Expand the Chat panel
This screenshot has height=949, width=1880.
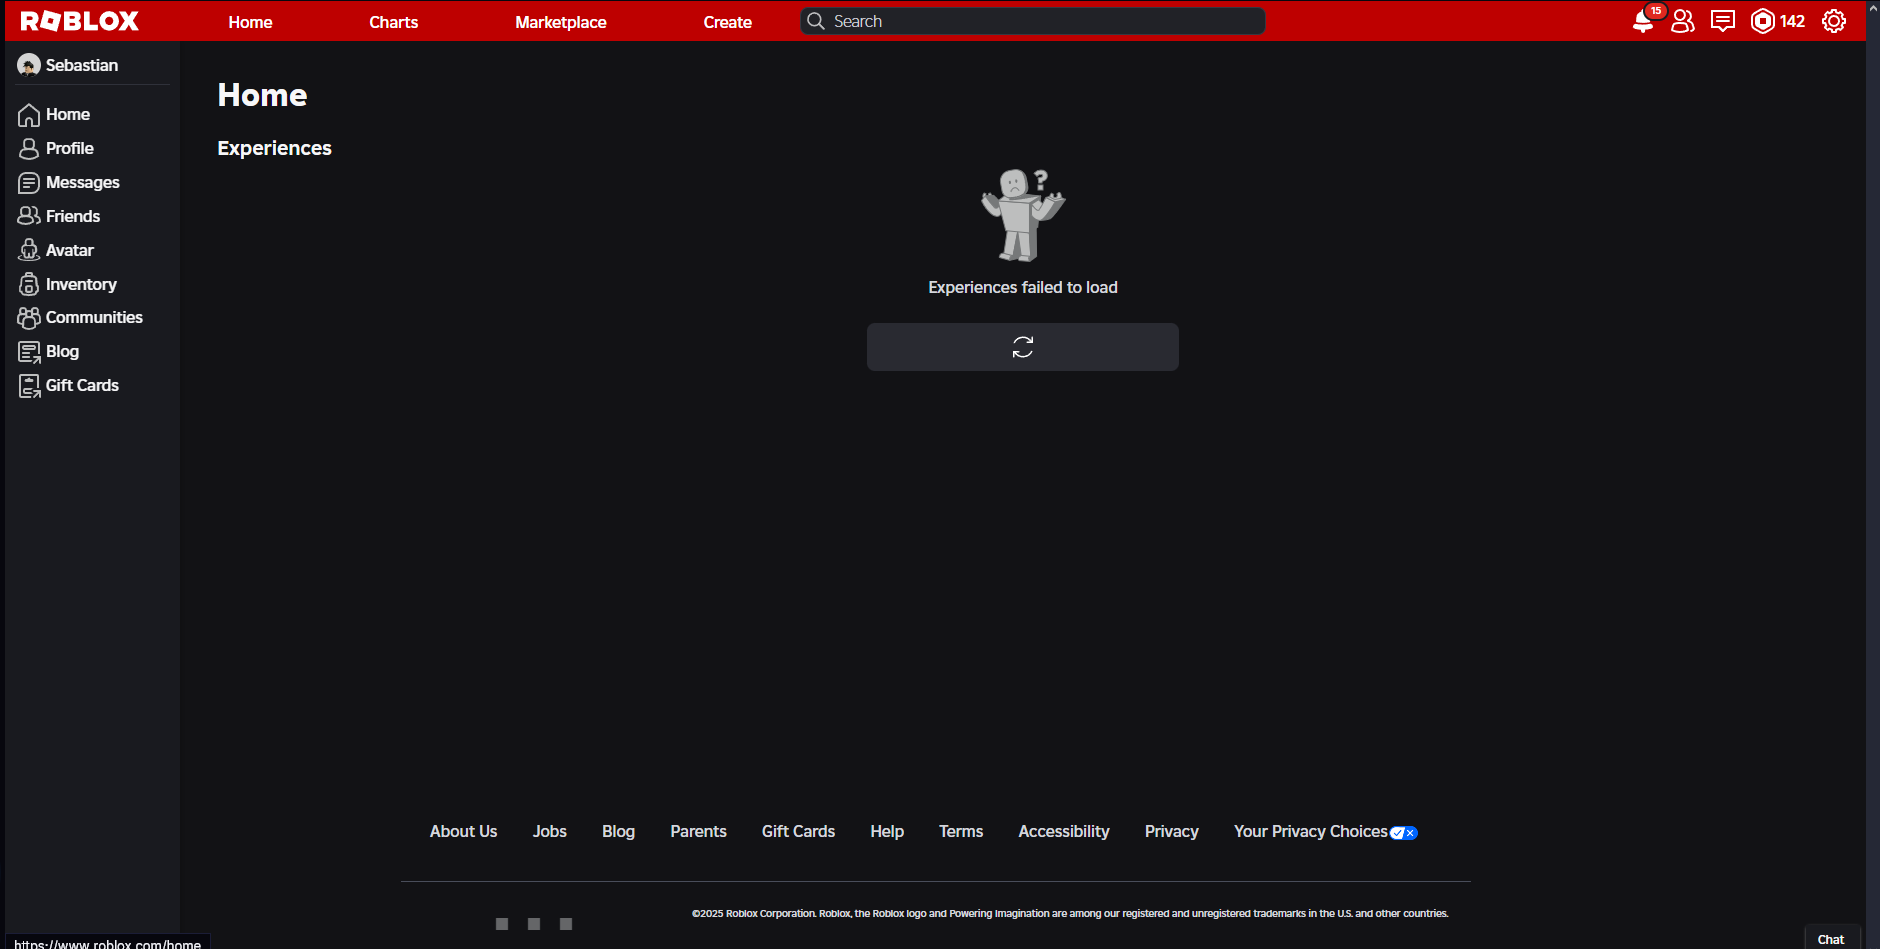(x=1830, y=939)
